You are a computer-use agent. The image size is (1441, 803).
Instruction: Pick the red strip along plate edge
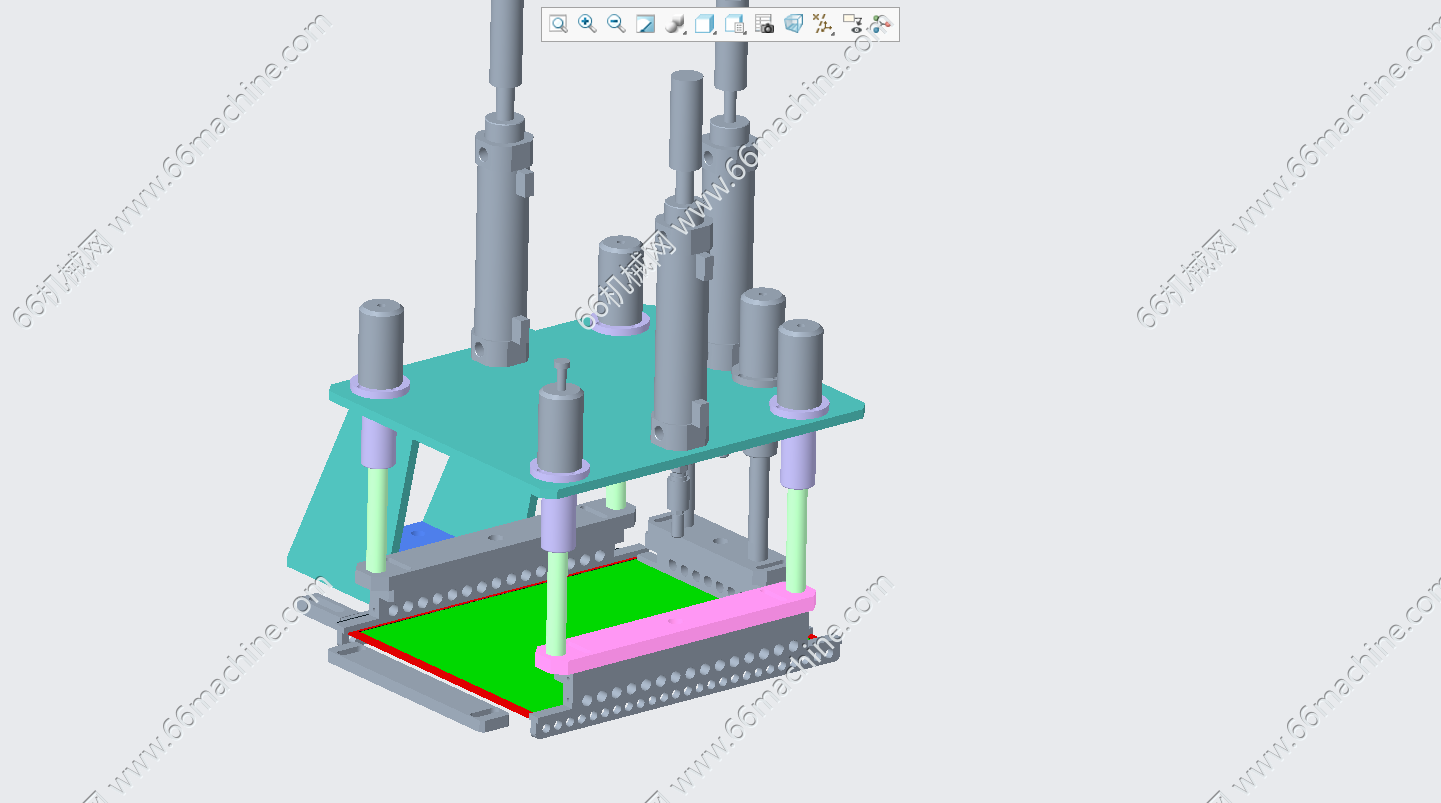coord(440,673)
